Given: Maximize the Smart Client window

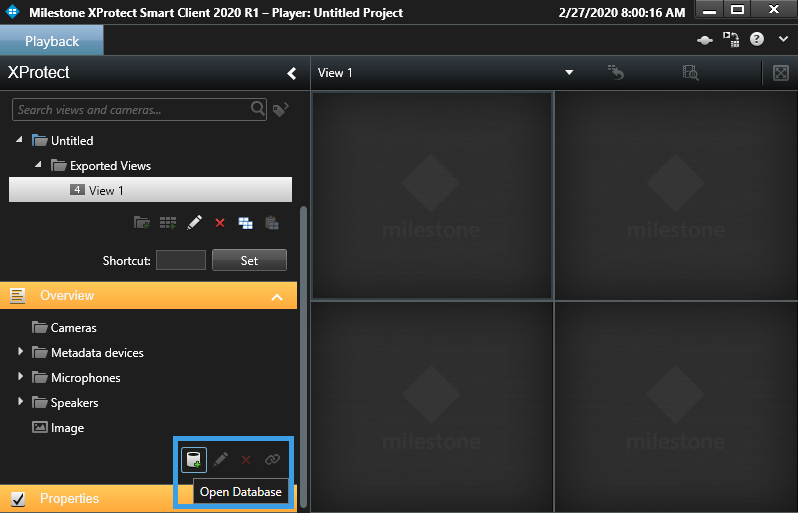Looking at the screenshot, I should click(x=737, y=10).
